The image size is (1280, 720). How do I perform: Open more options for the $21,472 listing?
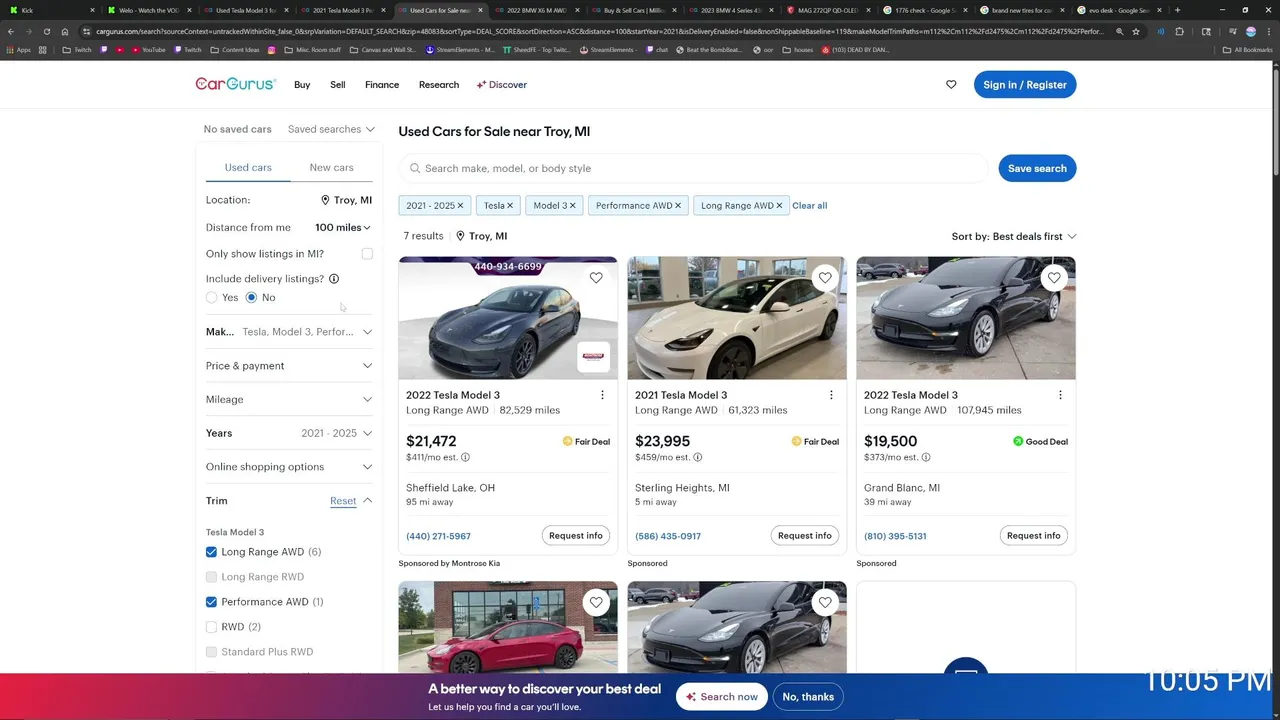(x=602, y=395)
